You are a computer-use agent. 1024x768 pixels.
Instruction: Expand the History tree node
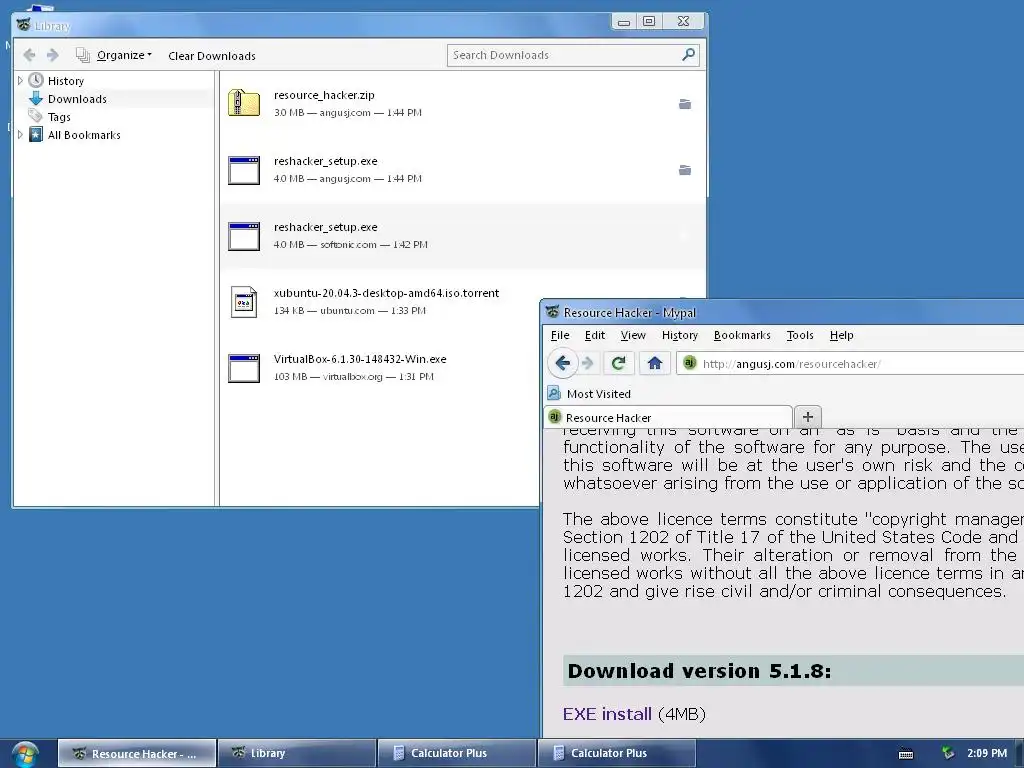(20, 80)
